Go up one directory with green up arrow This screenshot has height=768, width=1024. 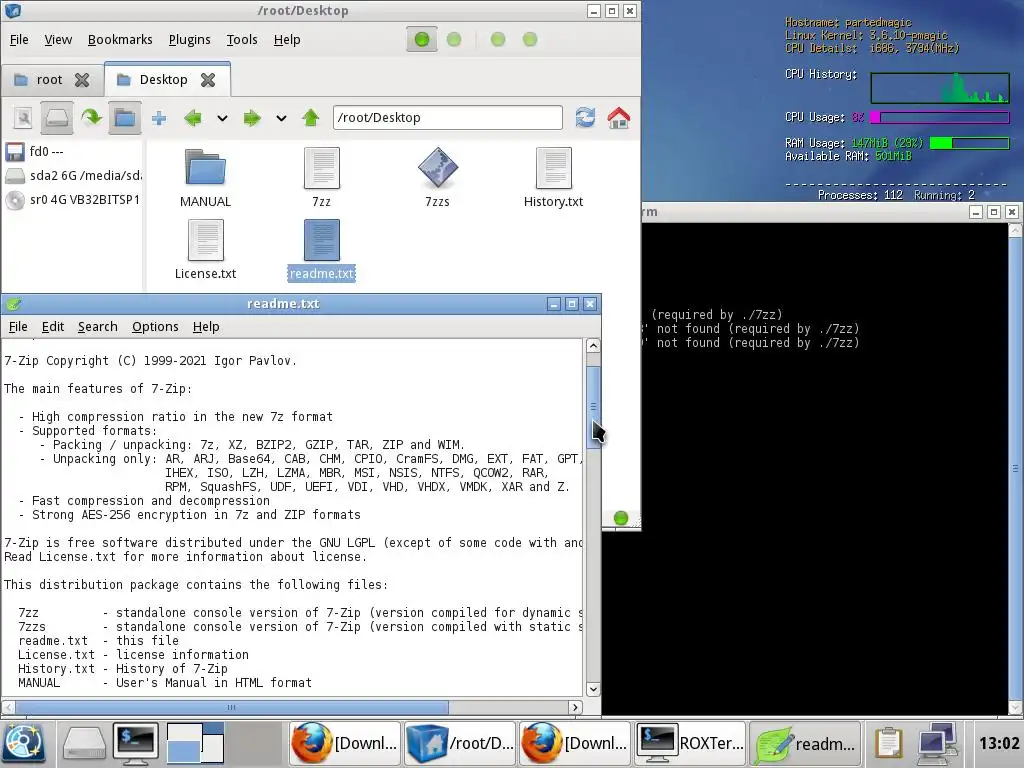click(311, 118)
